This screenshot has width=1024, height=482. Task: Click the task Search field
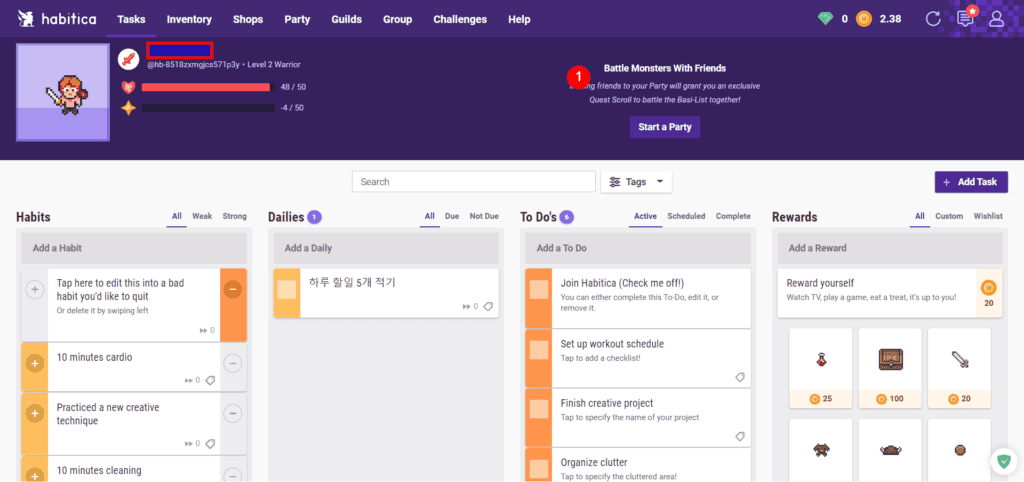[473, 182]
